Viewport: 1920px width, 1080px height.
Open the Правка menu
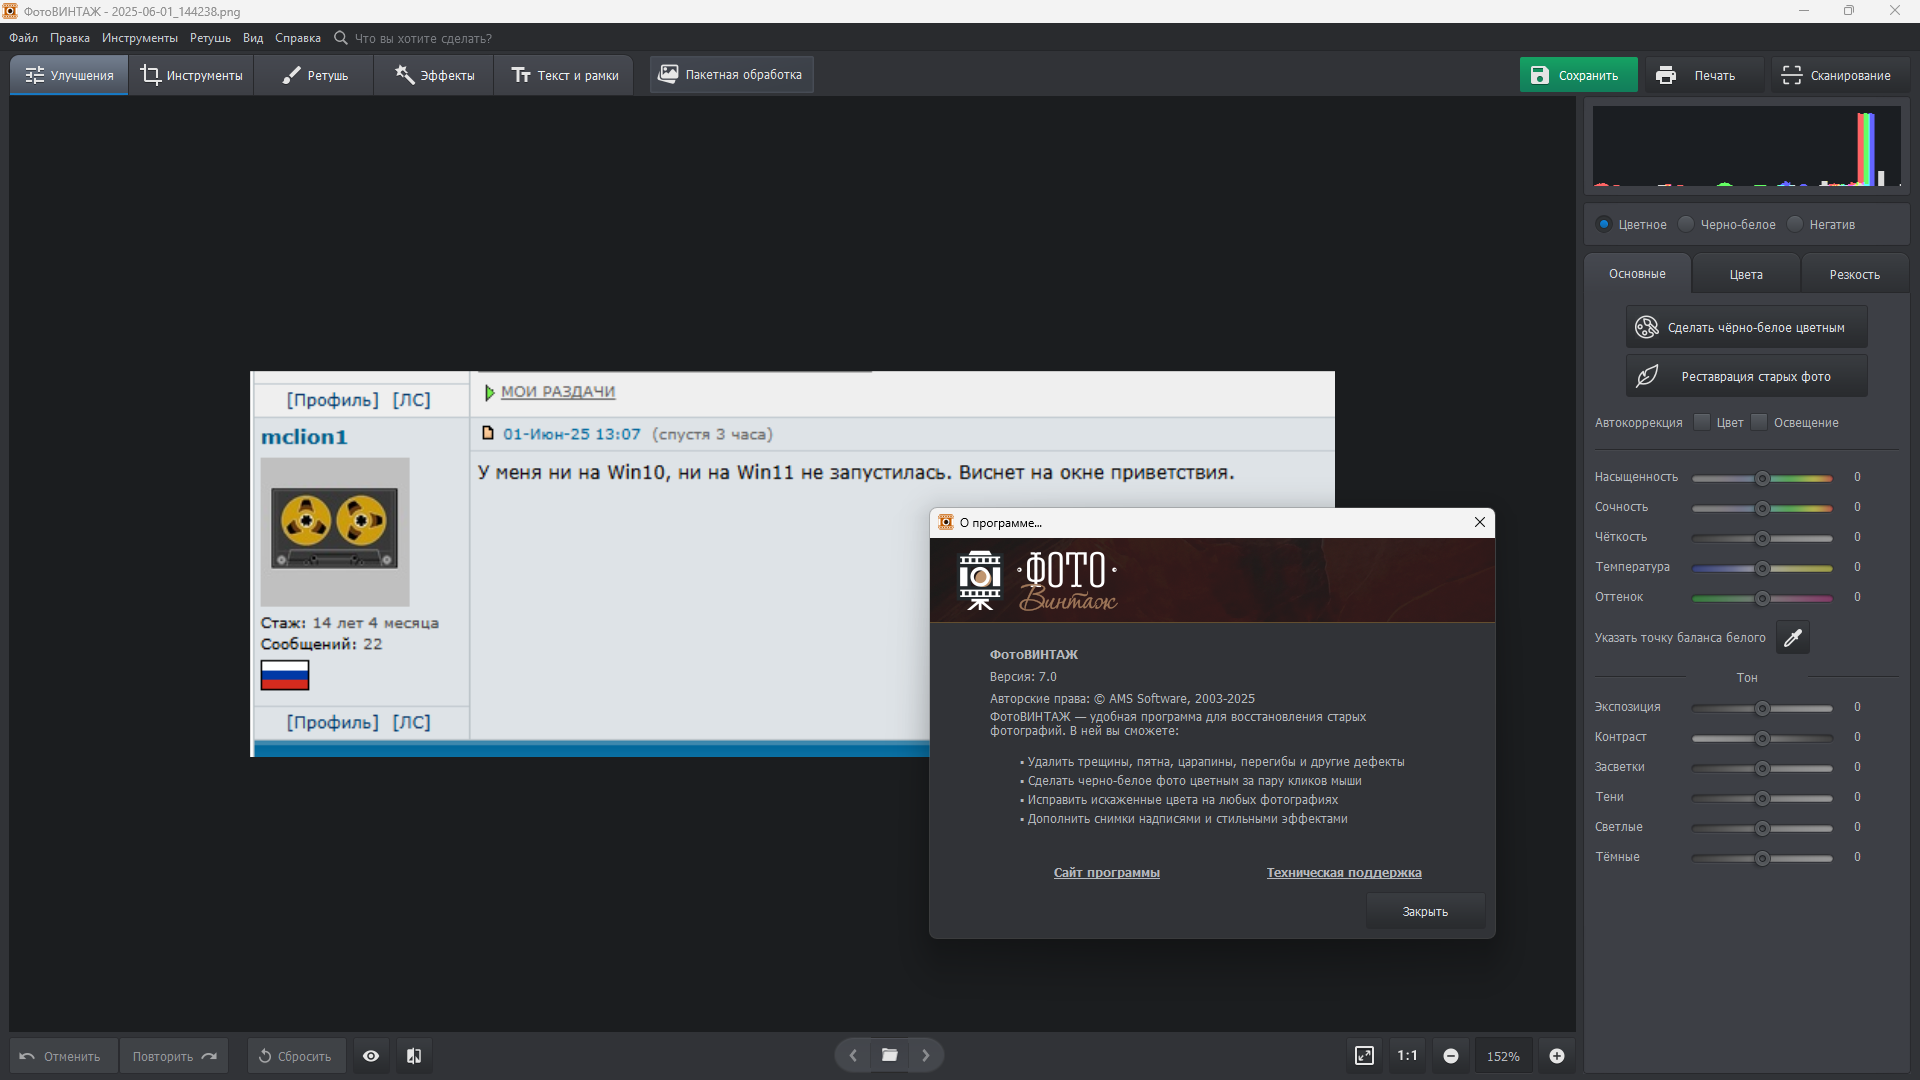70,38
